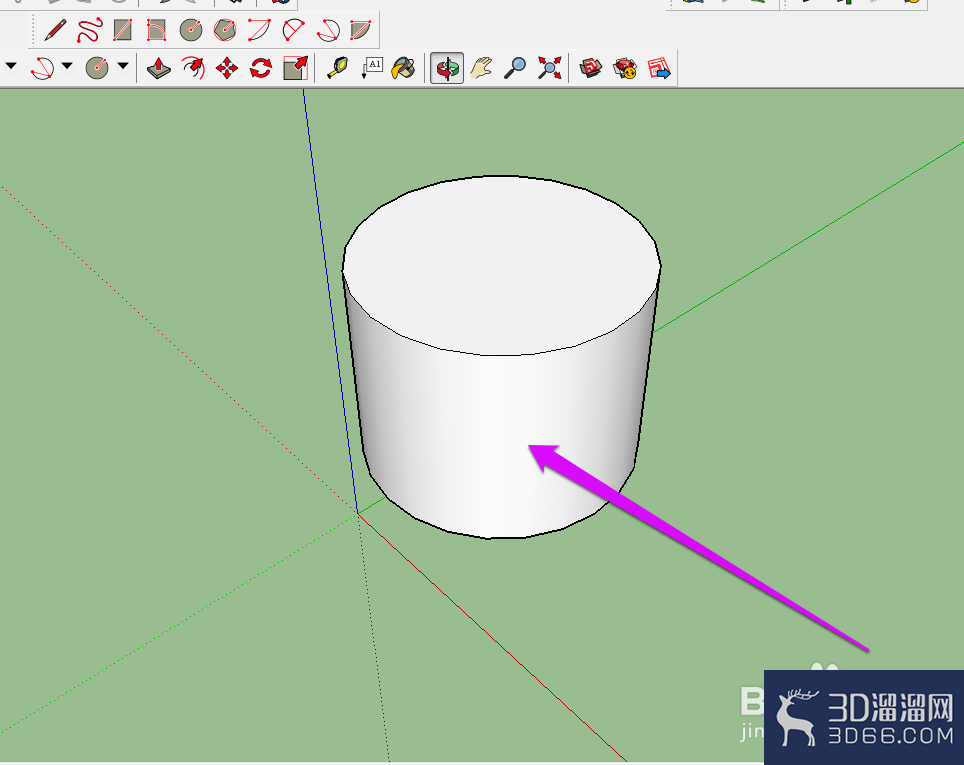964x765 pixels.
Task: Select the Polygon tool
Action: point(225,30)
